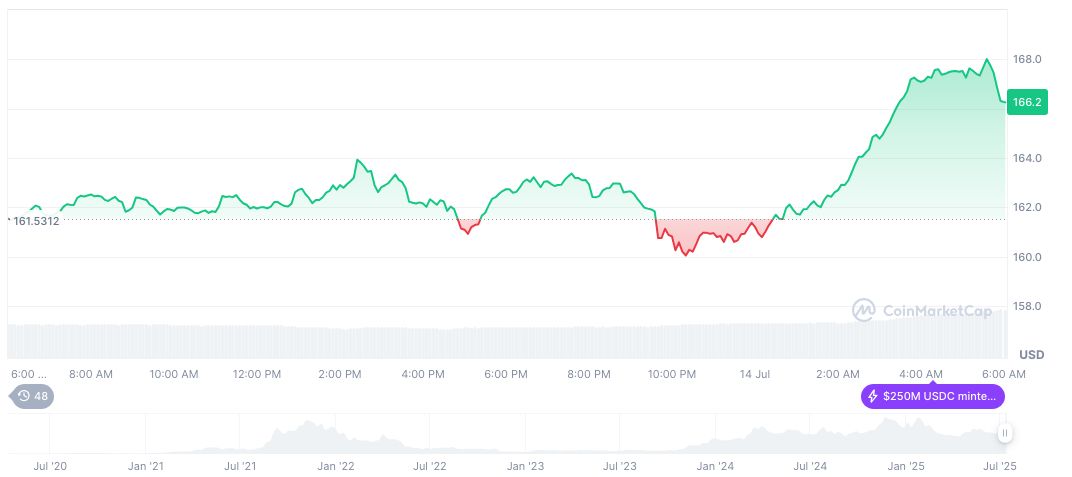This screenshot has height=477, width=1072.
Task: Click the 161.5312 opening price label
Action: coord(35,220)
